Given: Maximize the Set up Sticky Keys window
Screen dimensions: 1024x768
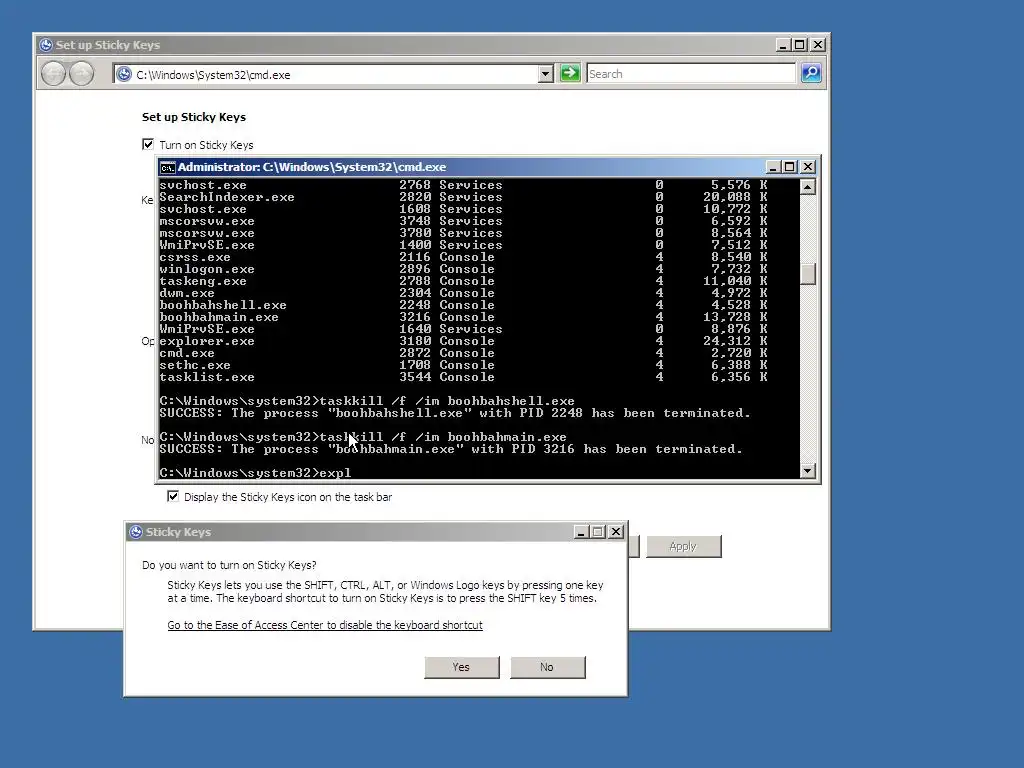Looking at the screenshot, I should (800, 45).
